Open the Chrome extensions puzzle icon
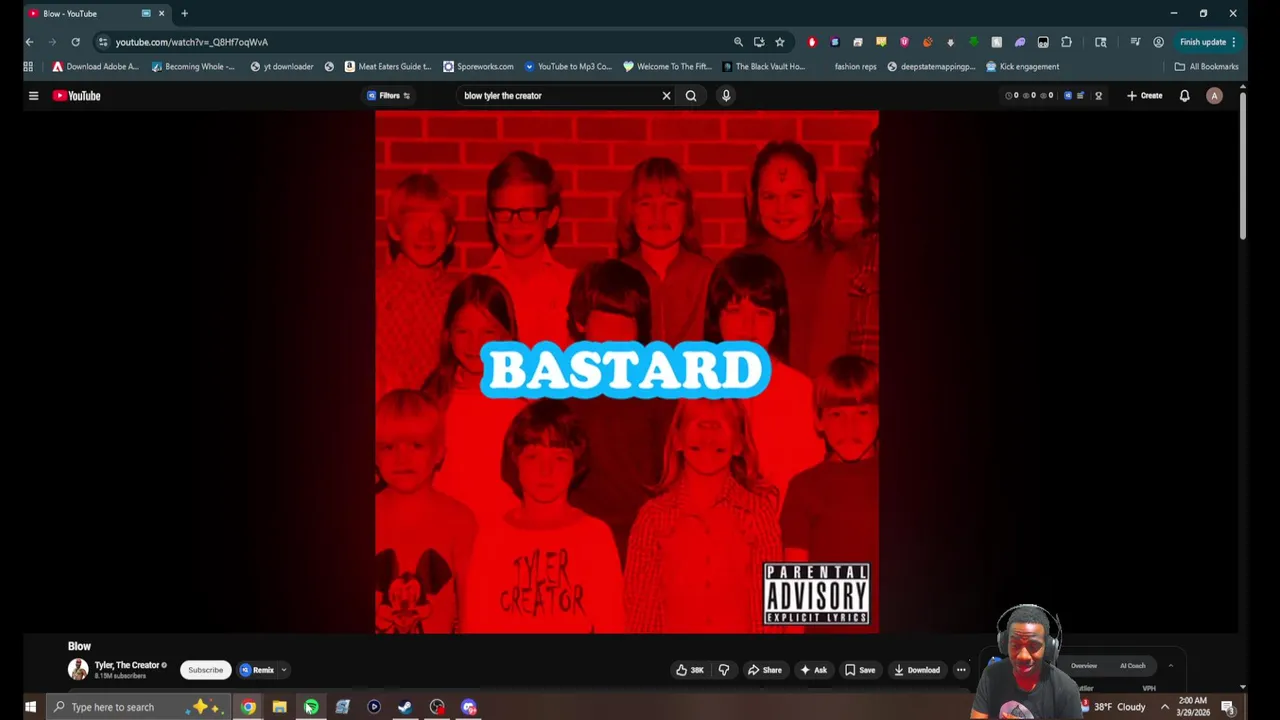The height and width of the screenshot is (720, 1280). pos(1066,42)
